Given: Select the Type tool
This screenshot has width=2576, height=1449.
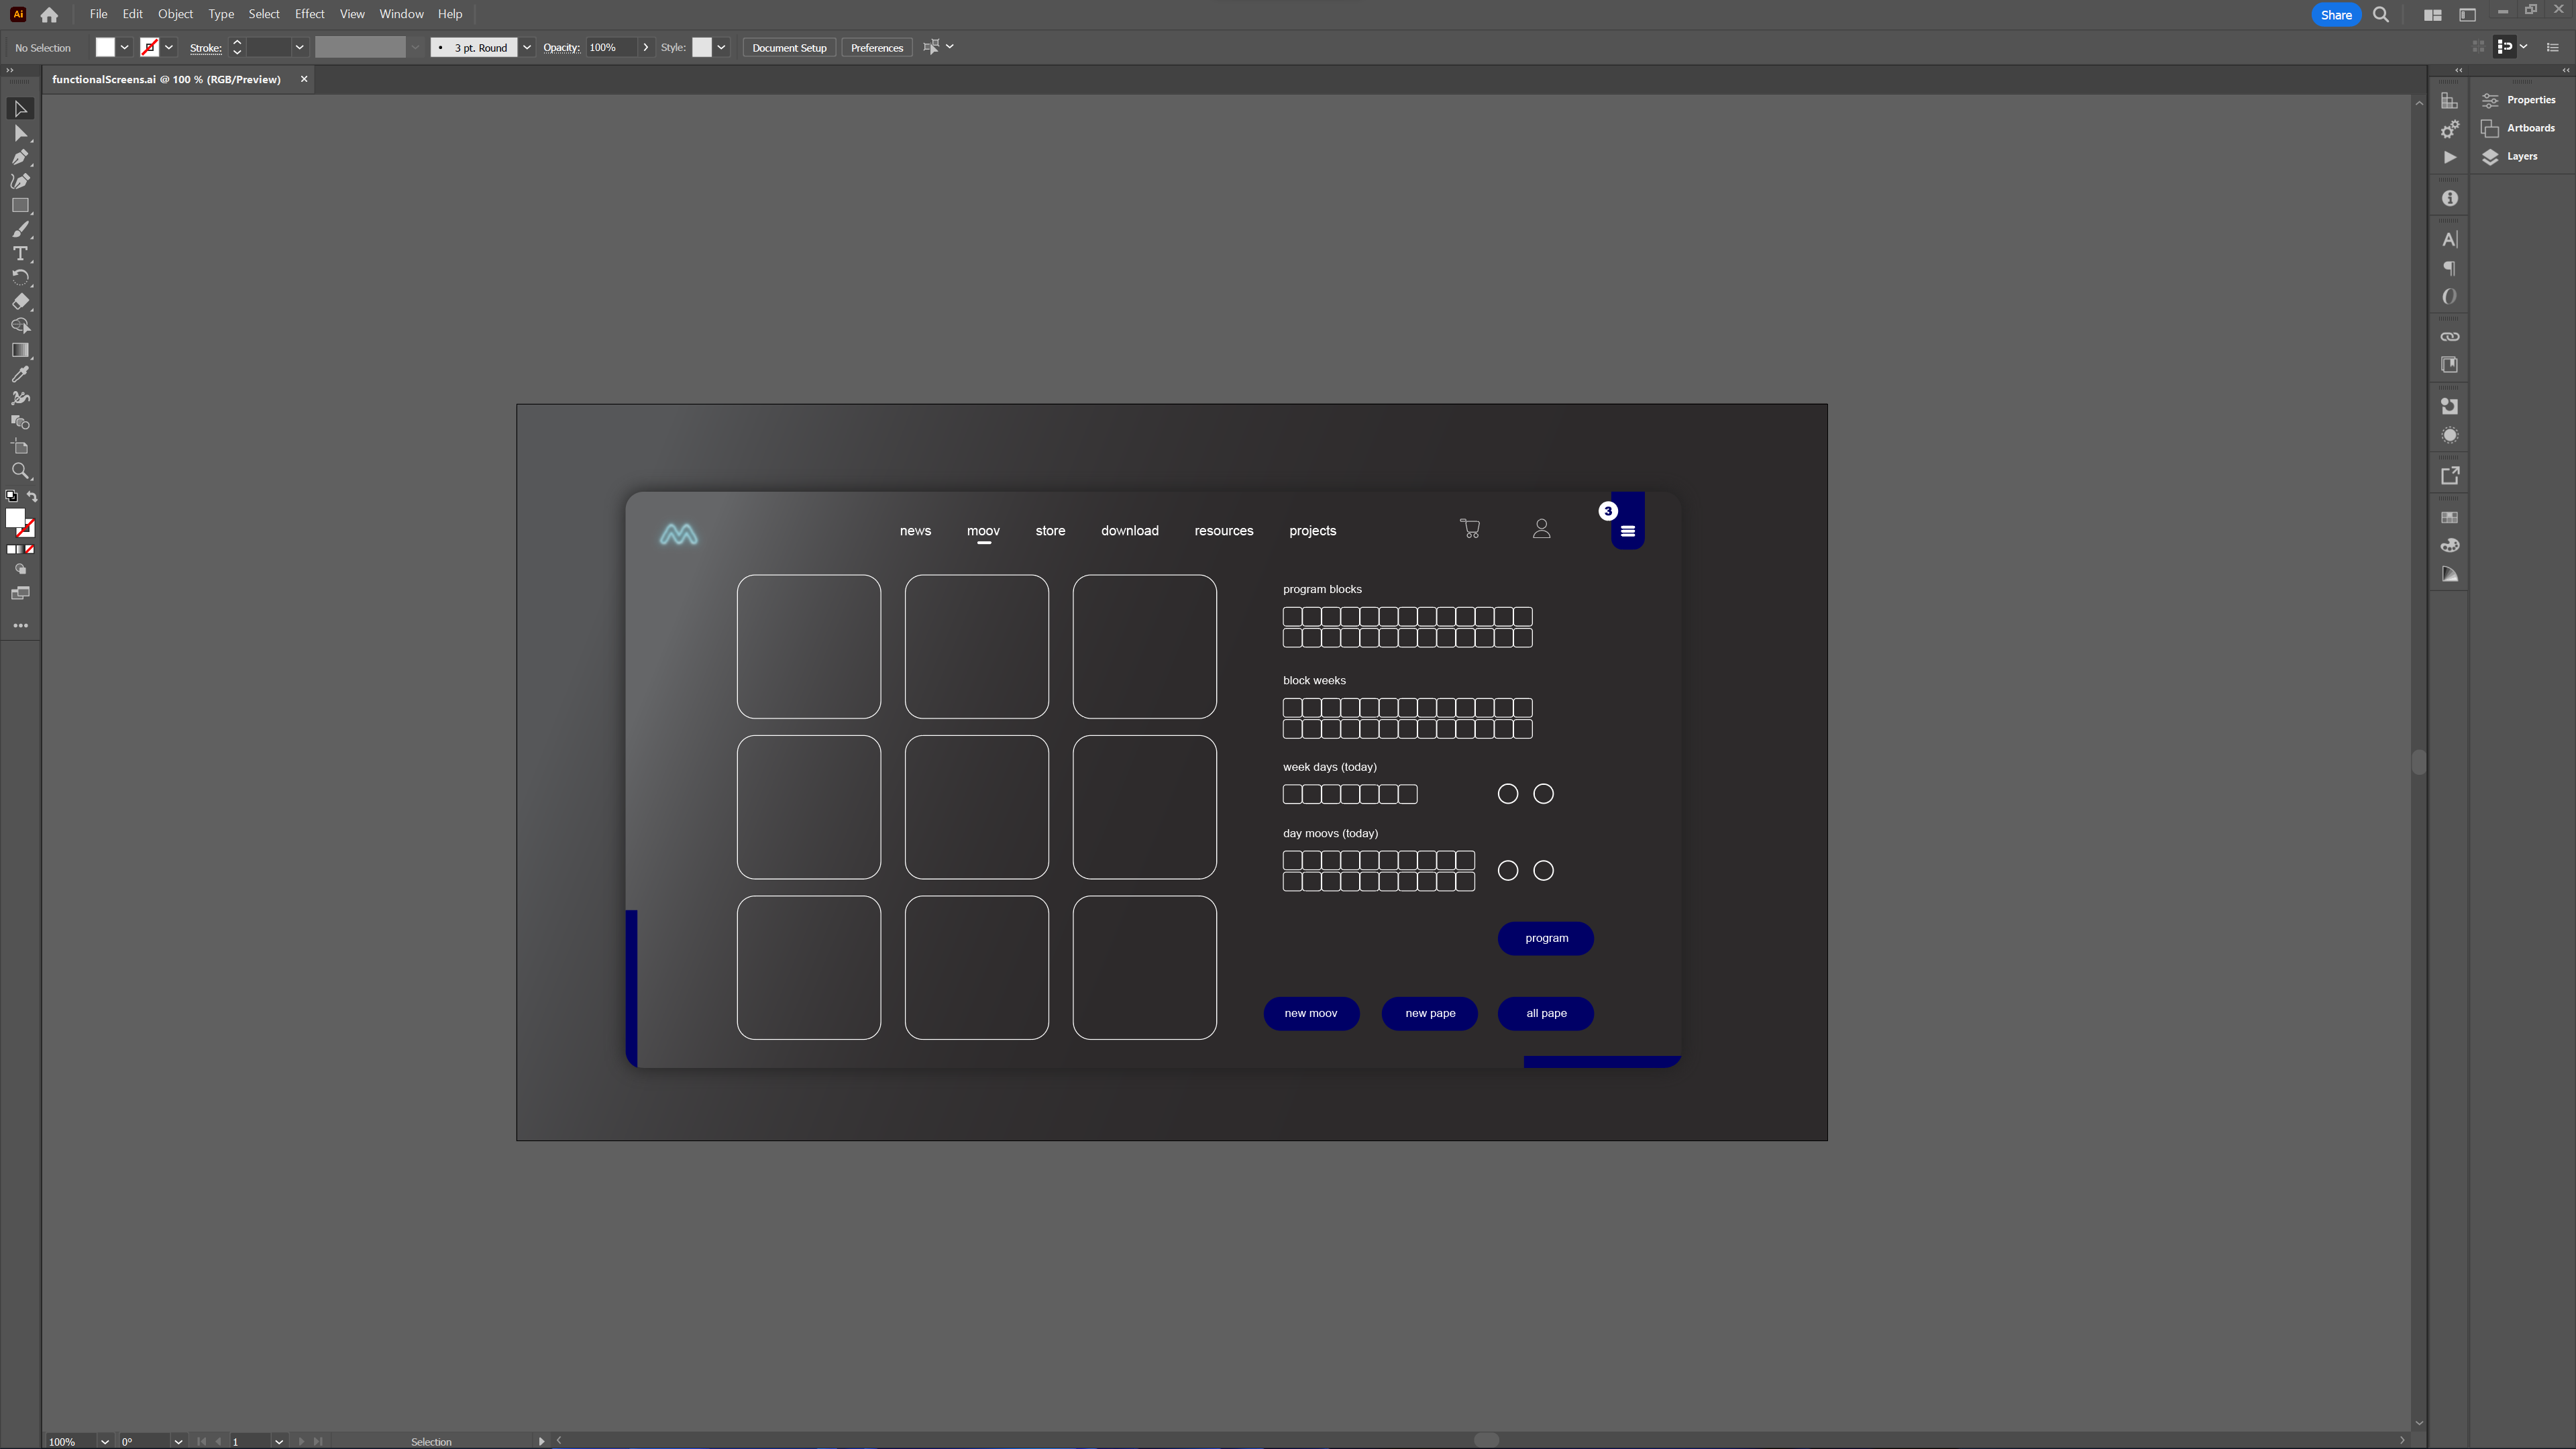Looking at the screenshot, I should (20, 254).
